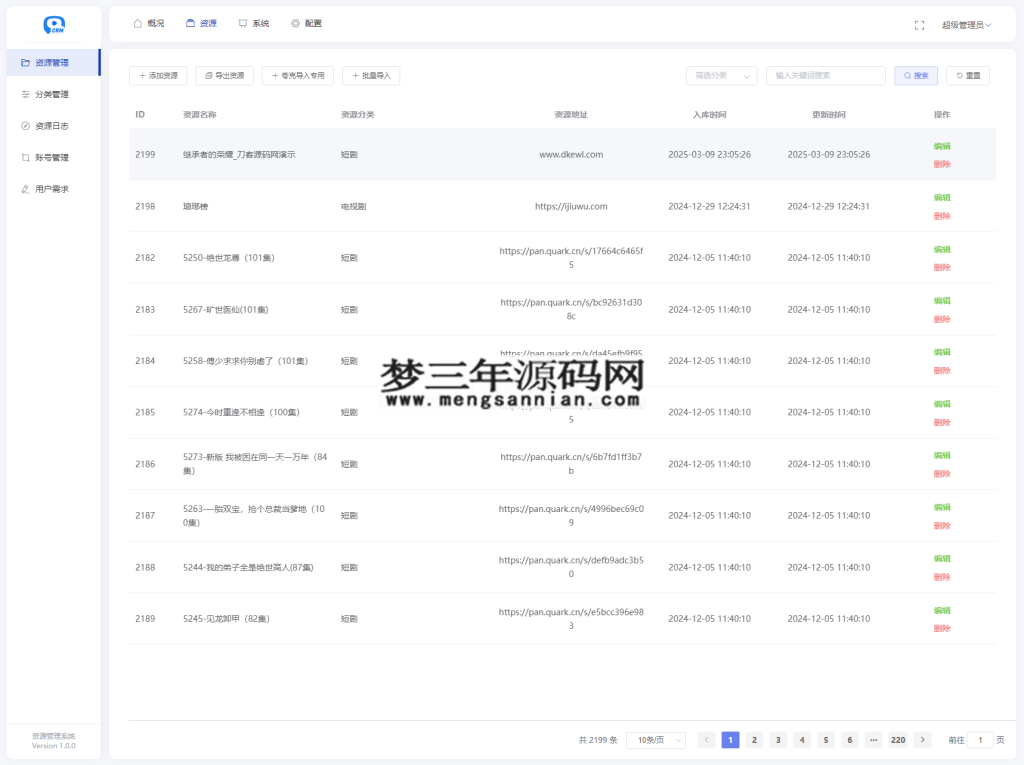
Task: Click the keyword search input field
Action: pyautogui.click(x=825, y=75)
